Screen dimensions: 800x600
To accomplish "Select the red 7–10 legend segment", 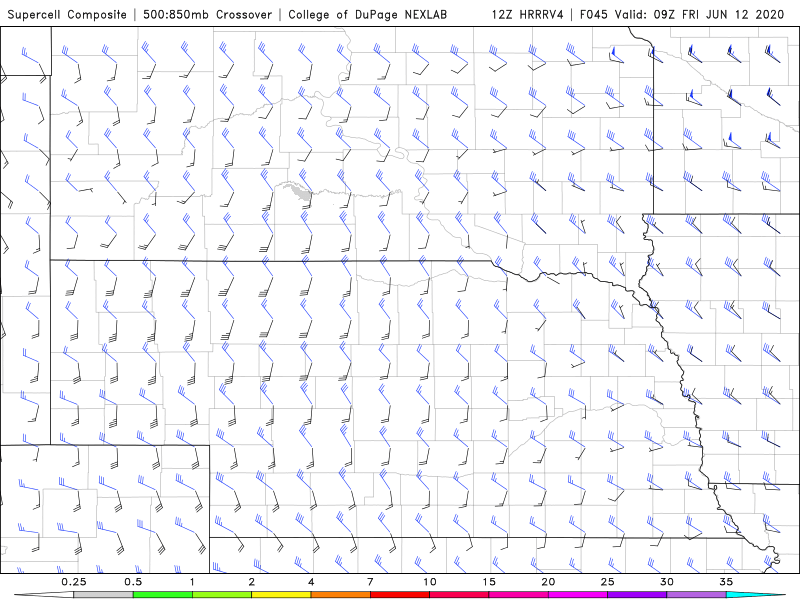I will [x=399, y=595].
